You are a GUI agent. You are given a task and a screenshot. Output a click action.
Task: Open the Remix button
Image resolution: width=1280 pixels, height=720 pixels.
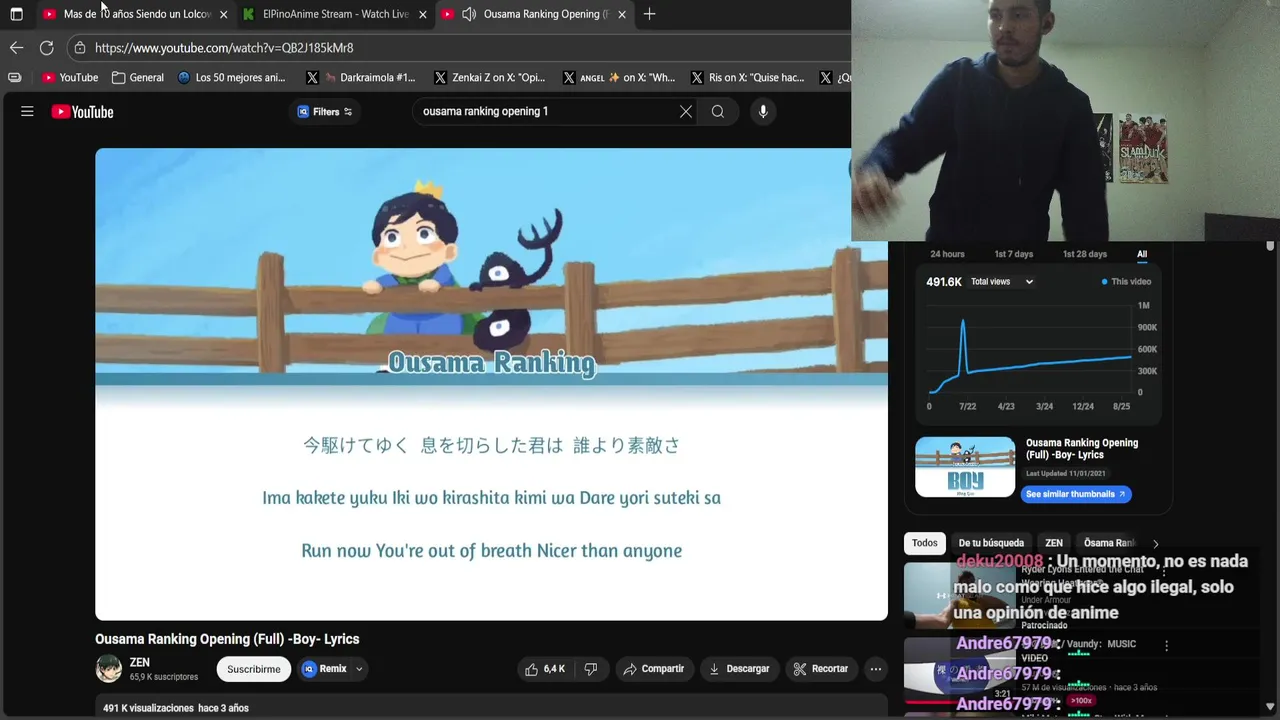(x=325, y=669)
